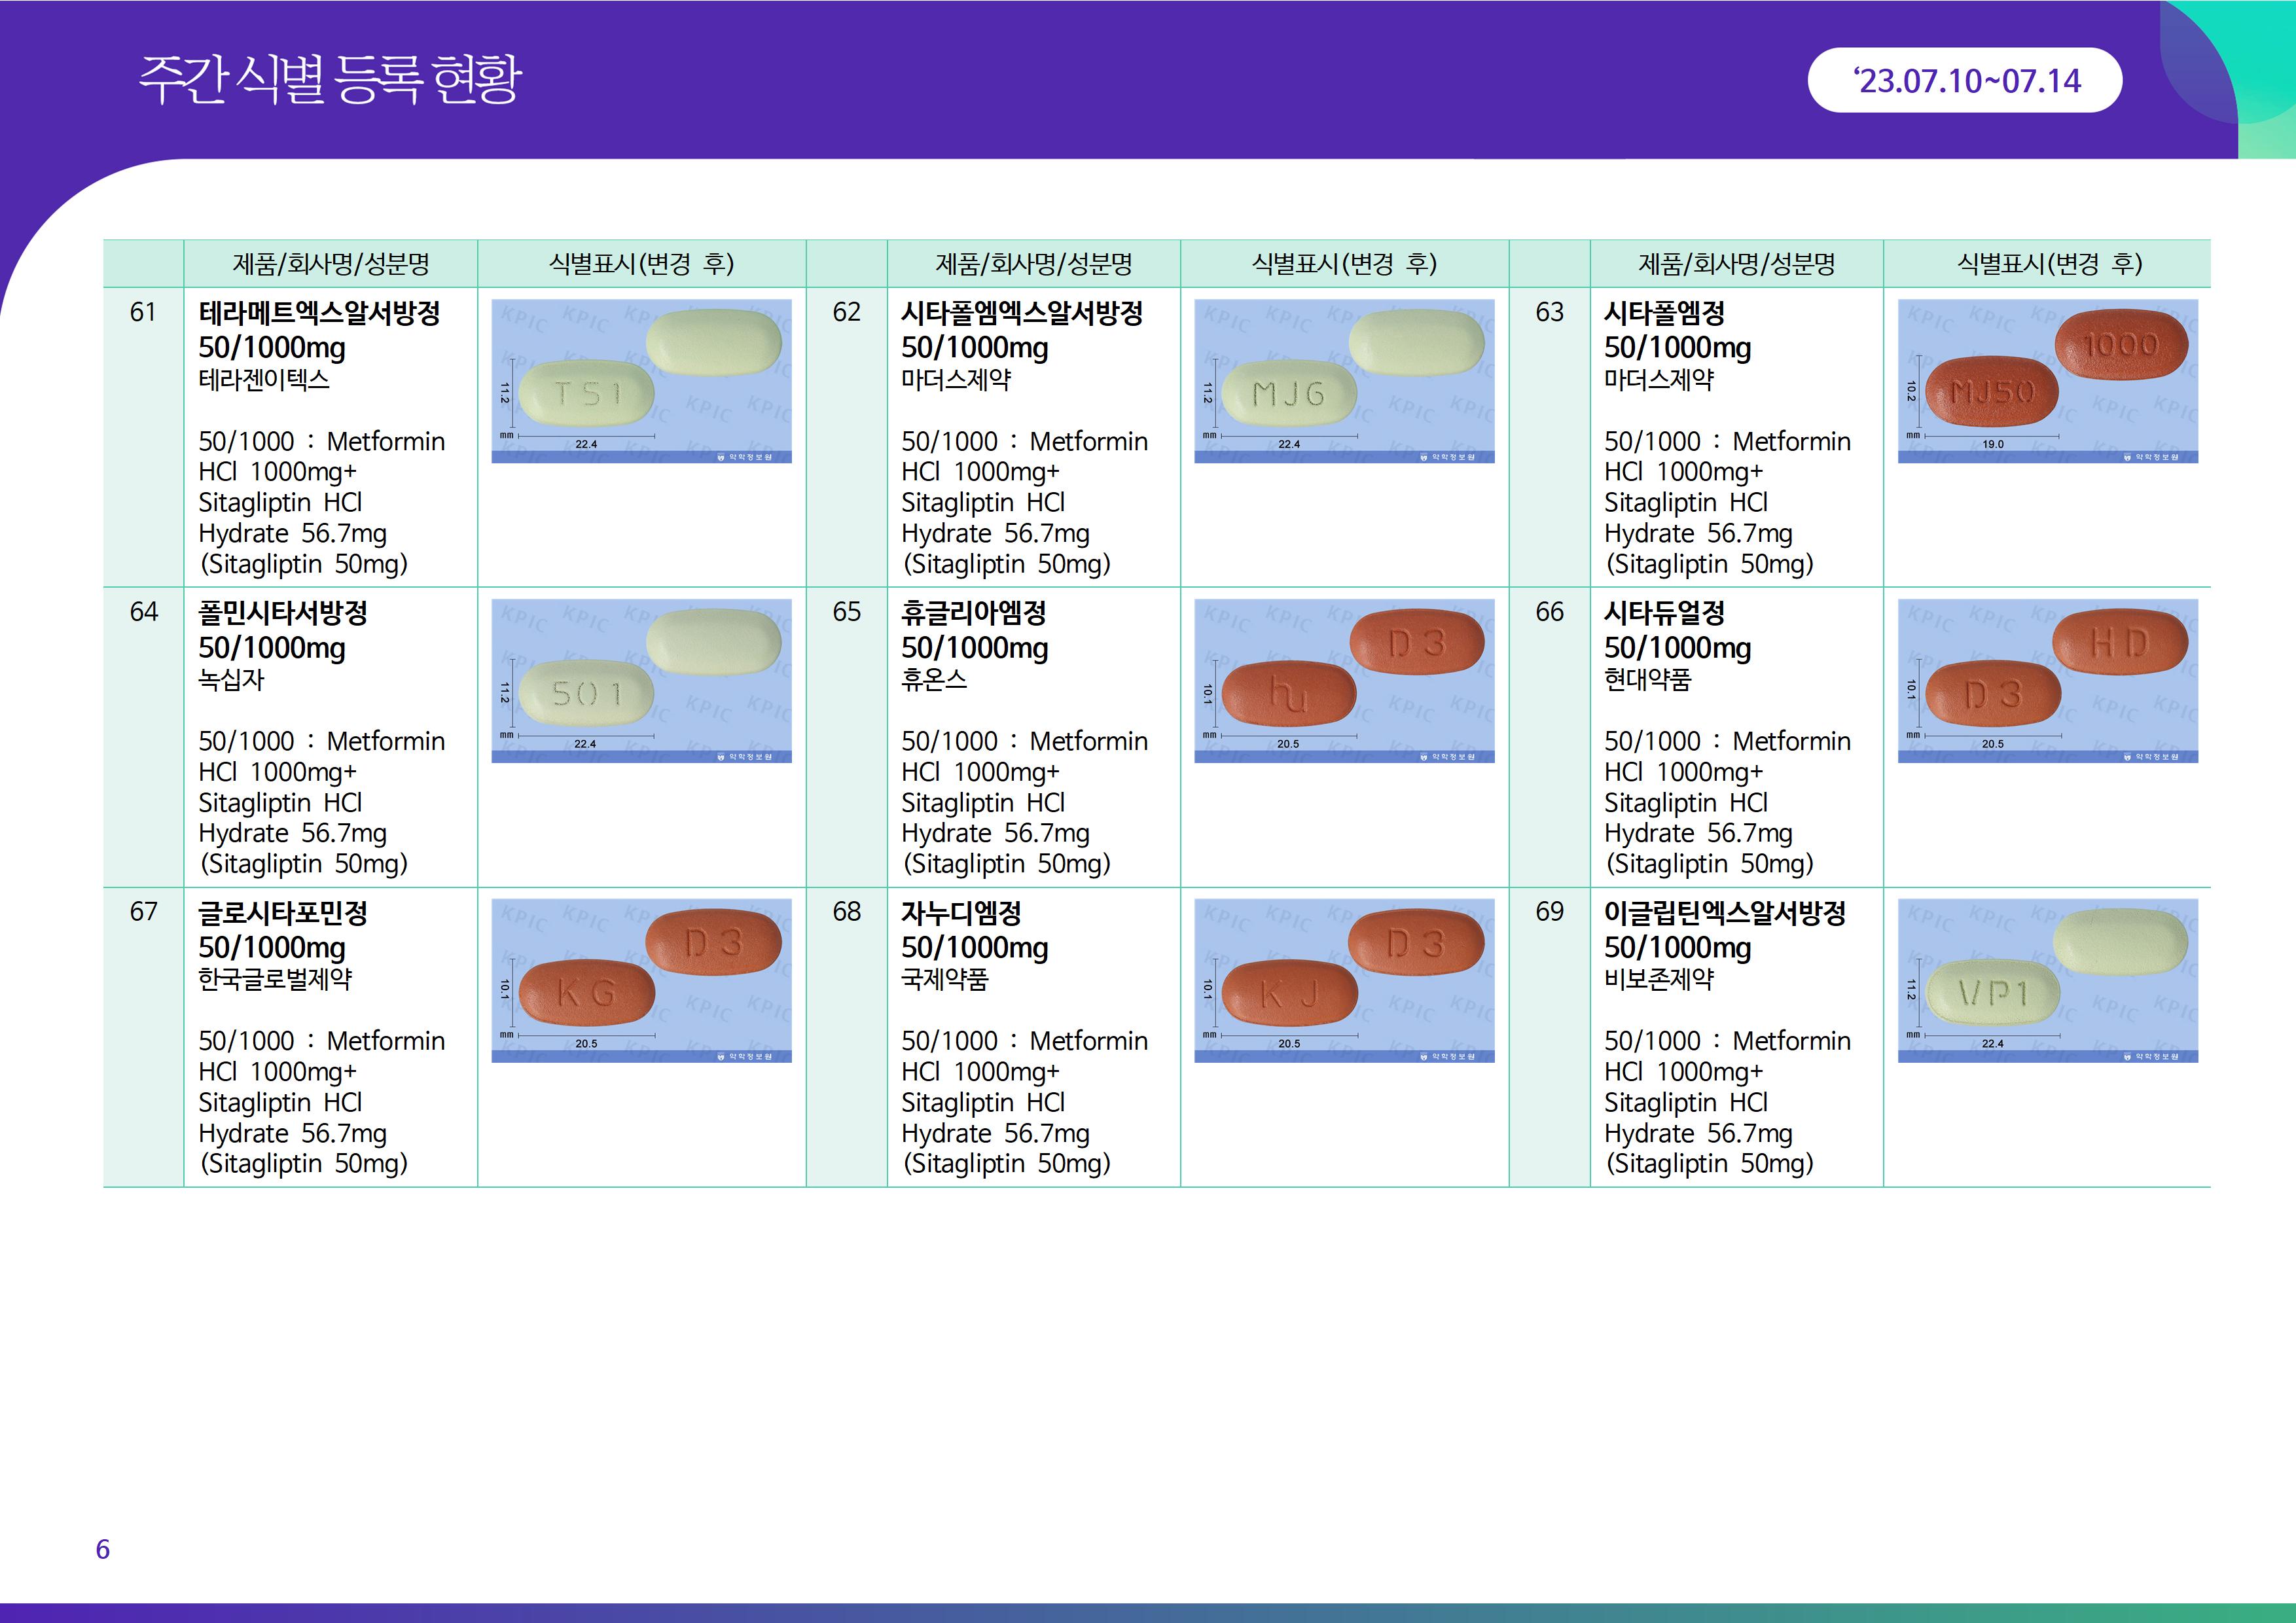Click the VP1 pill identification image
The width and height of the screenshot is (2296, 1623).
[x=2047, y=980]
